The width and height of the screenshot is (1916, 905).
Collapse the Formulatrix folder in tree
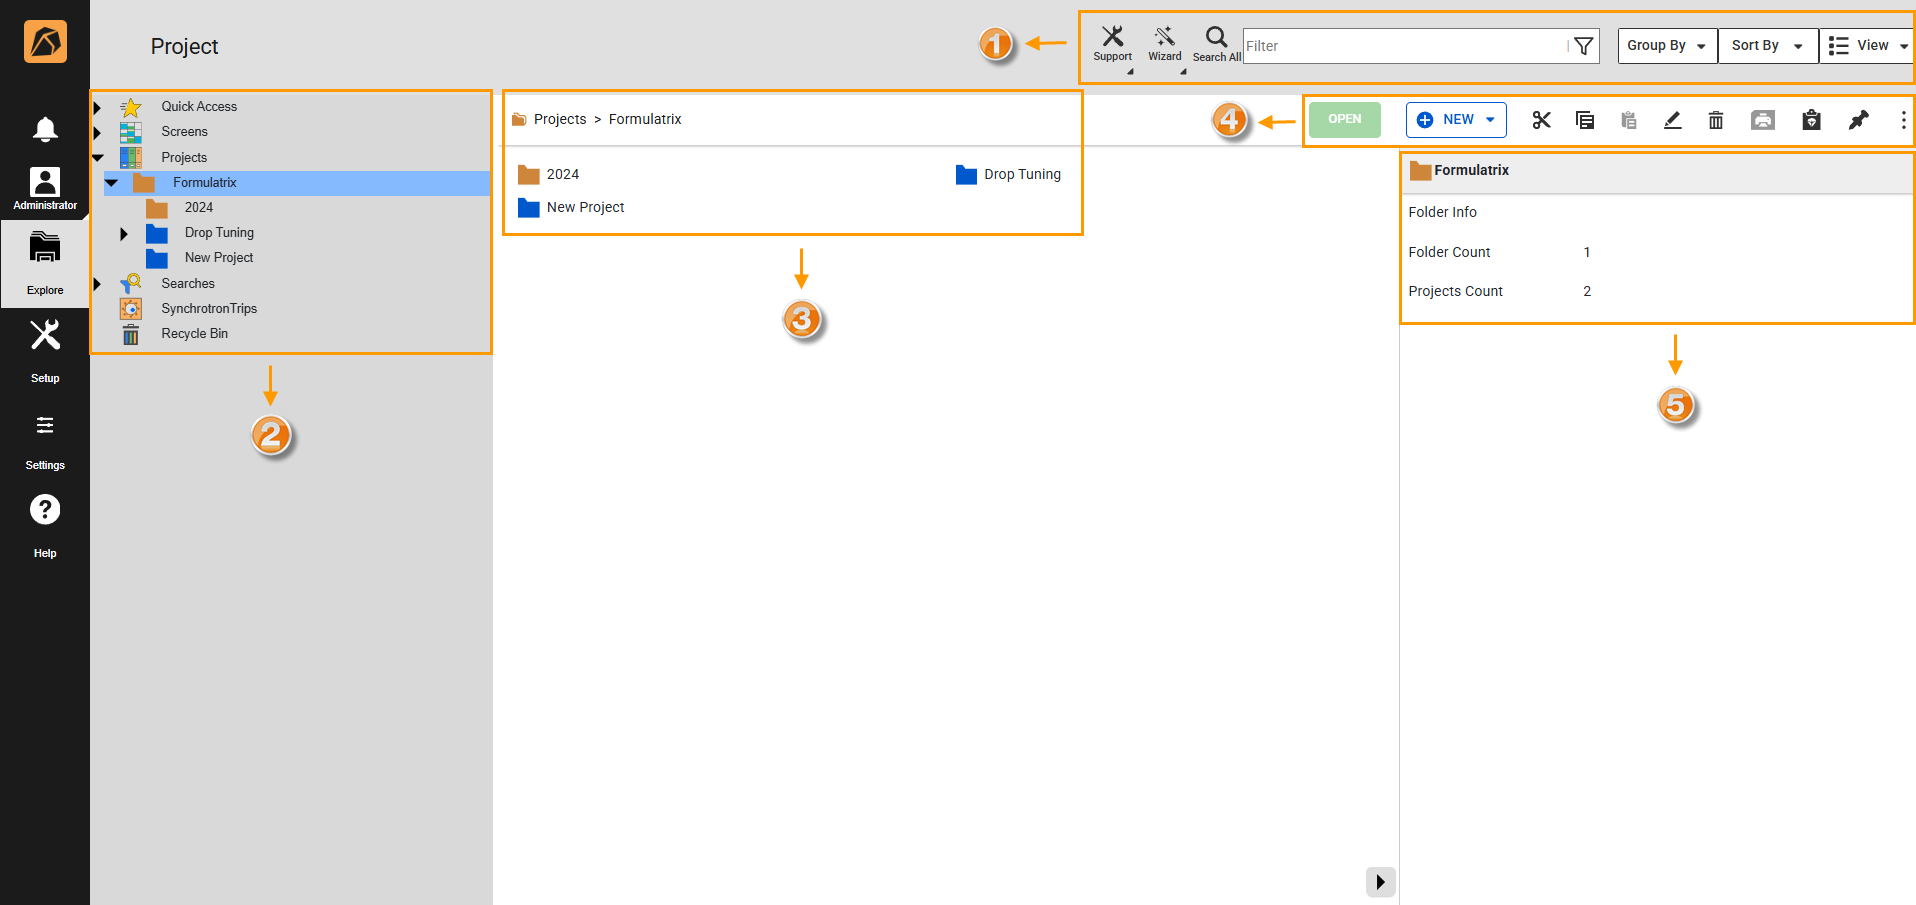tap(112, 183)
